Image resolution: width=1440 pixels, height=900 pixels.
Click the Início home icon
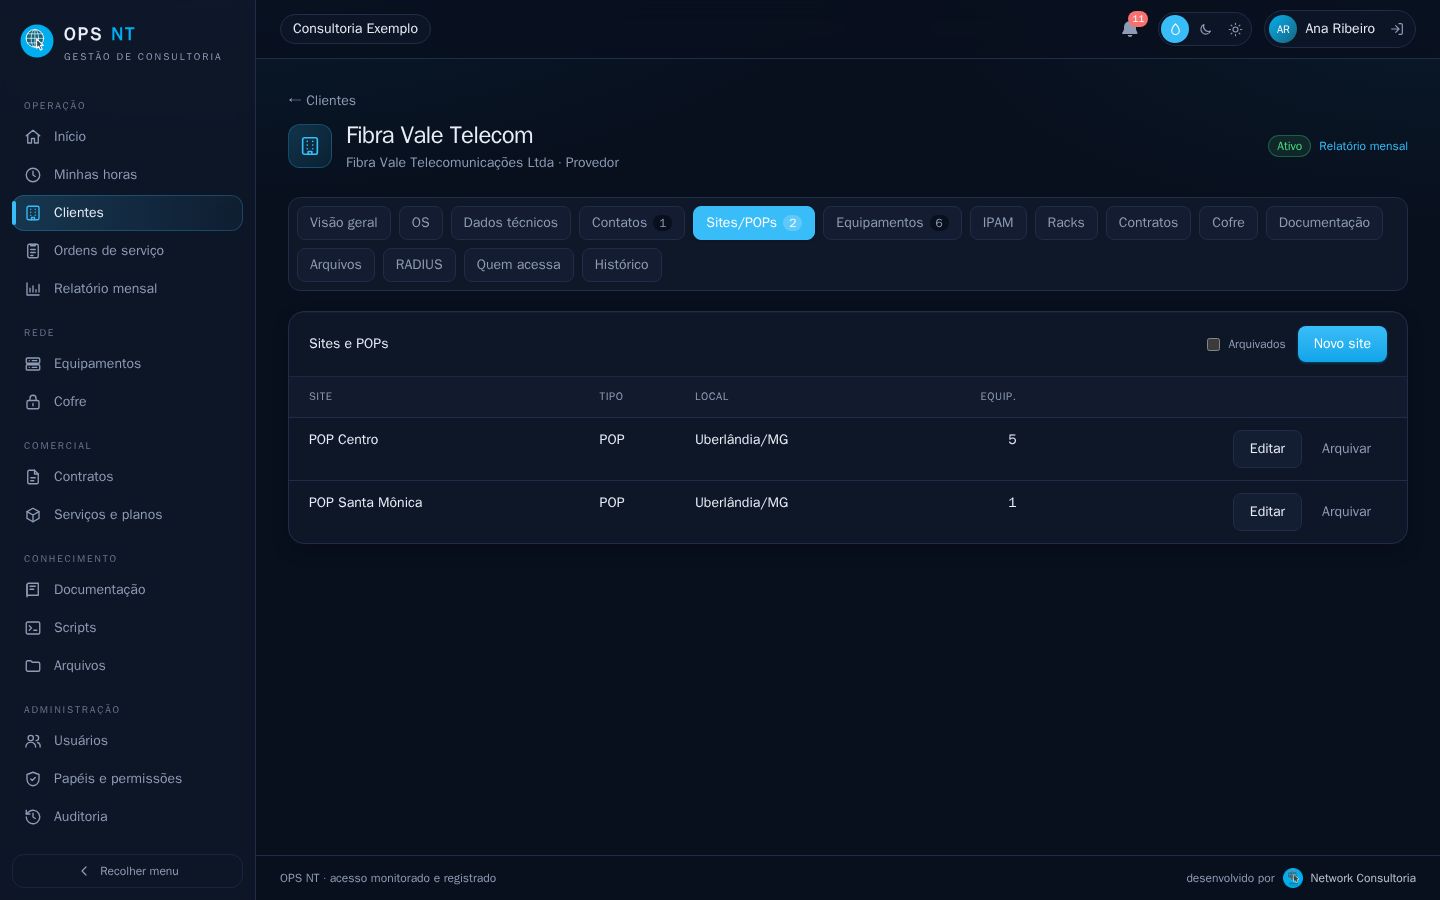(x=33, y=137)
